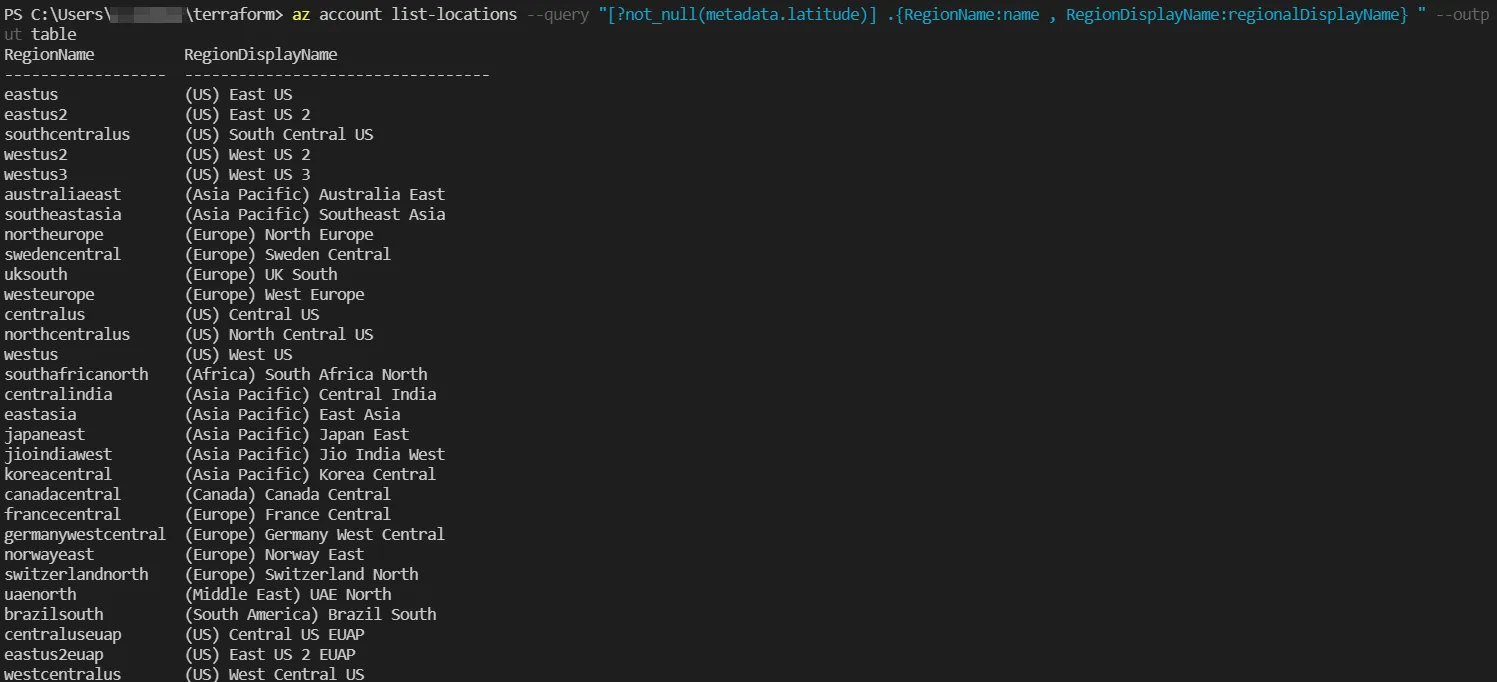Screen dimensions: 1497x682
Task: Click '(Middle East) UAE North' text
Action: (x=288, y=595)
